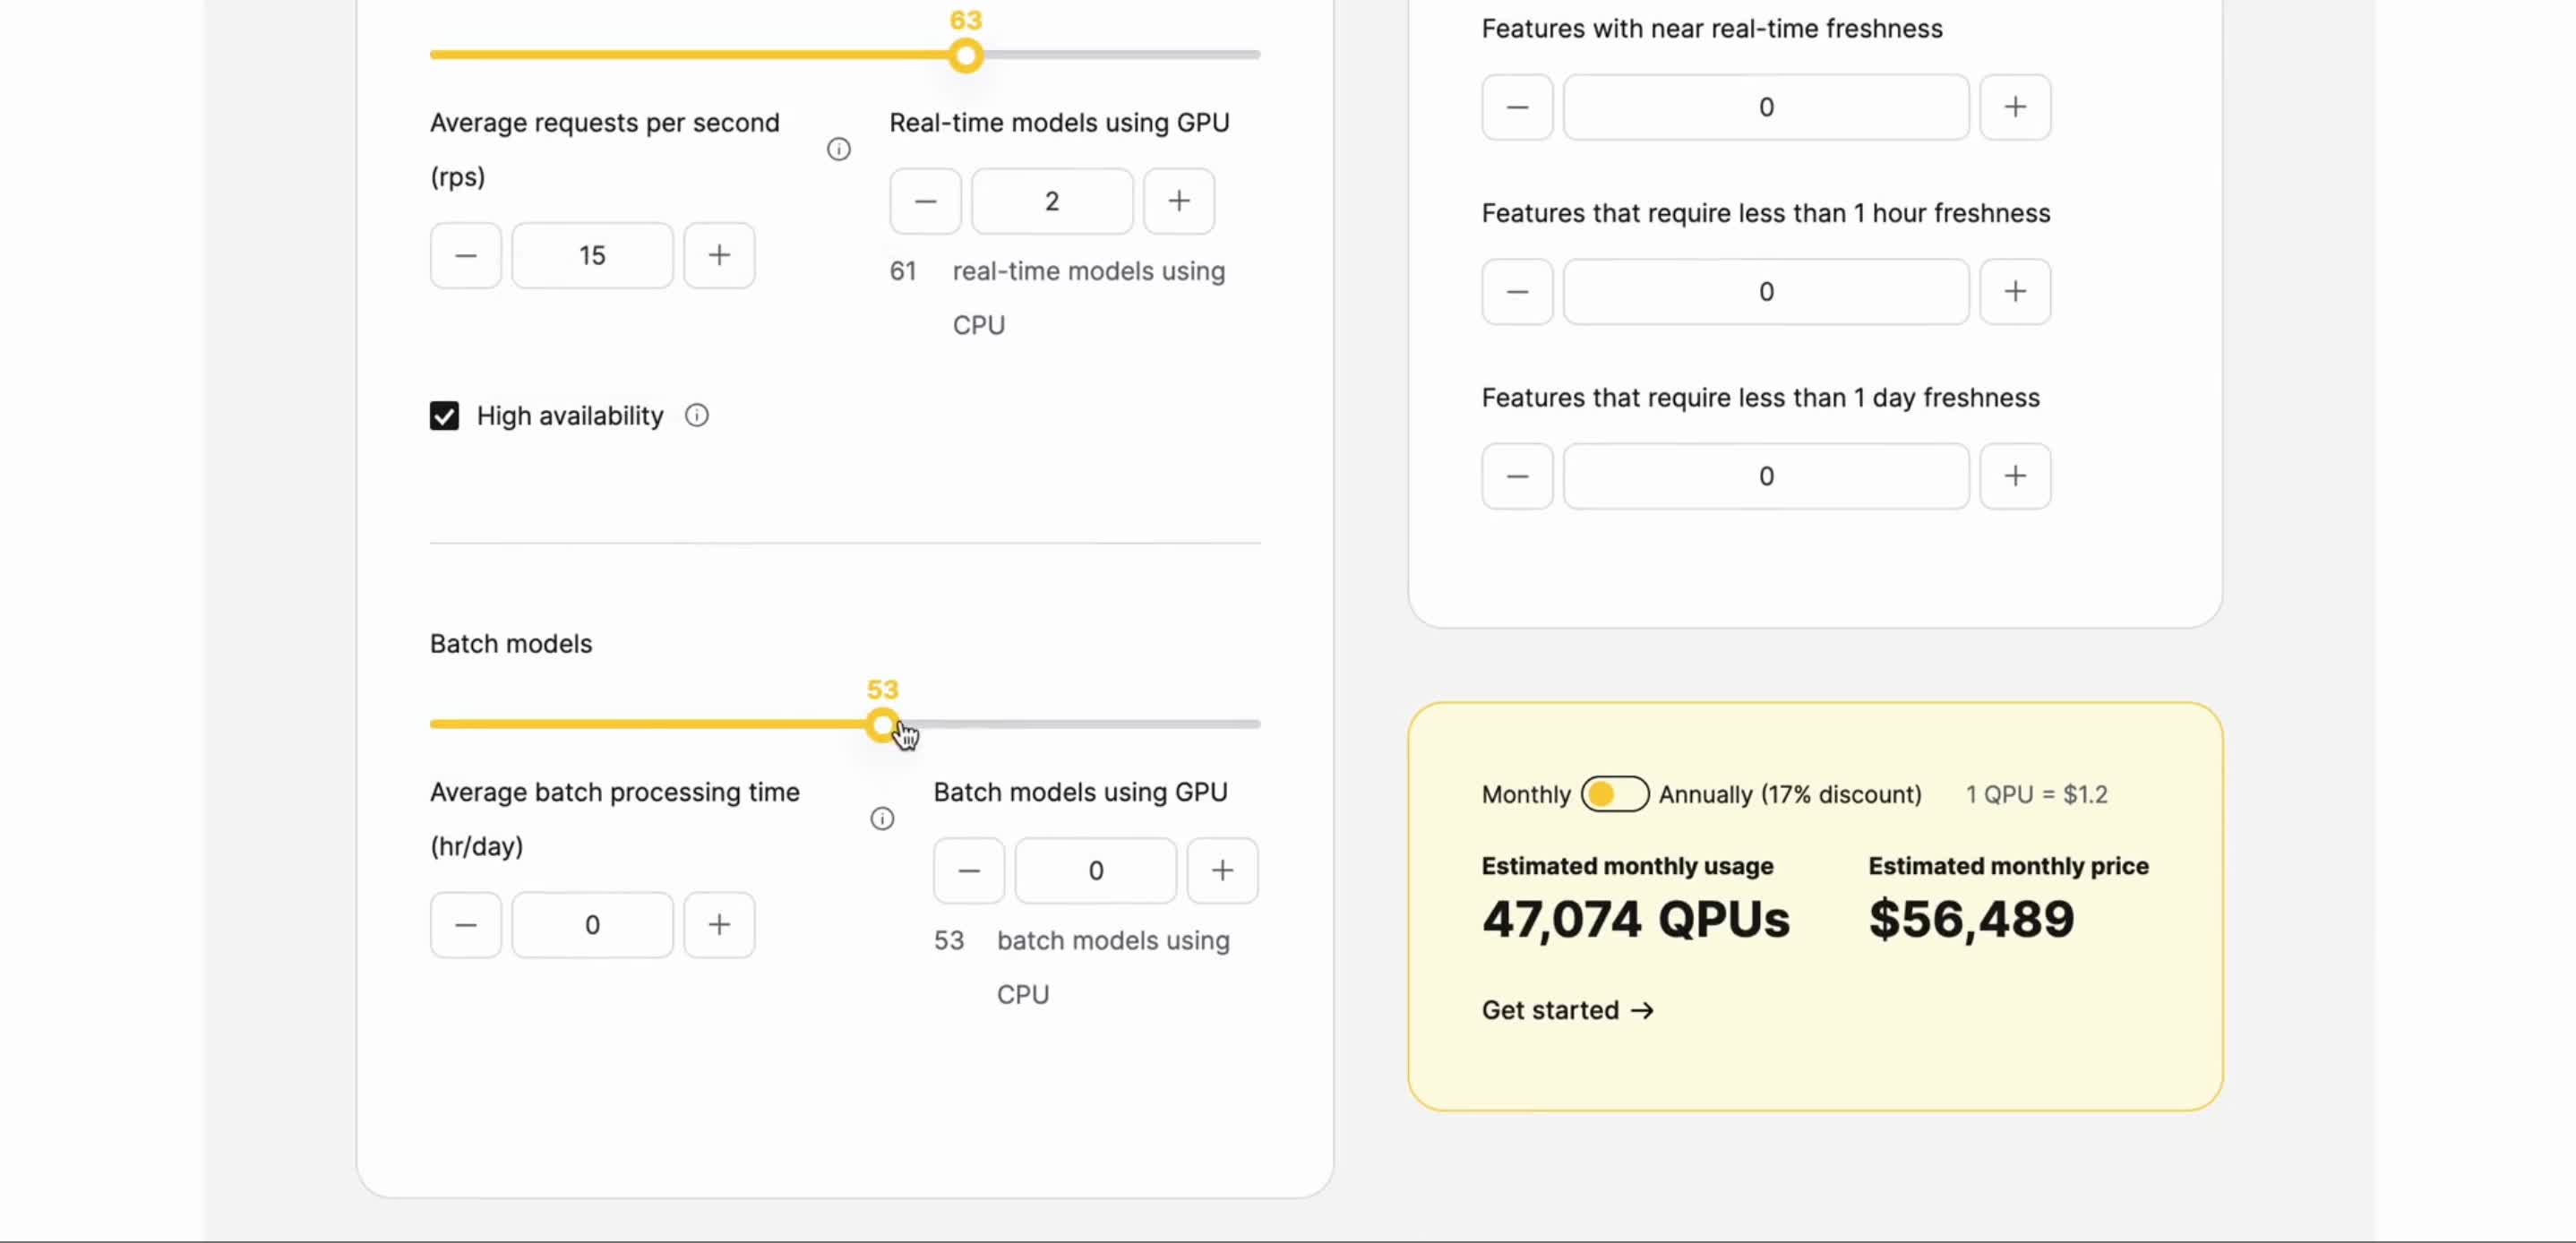Decrease average batch processing time

[x=465, y=925]
